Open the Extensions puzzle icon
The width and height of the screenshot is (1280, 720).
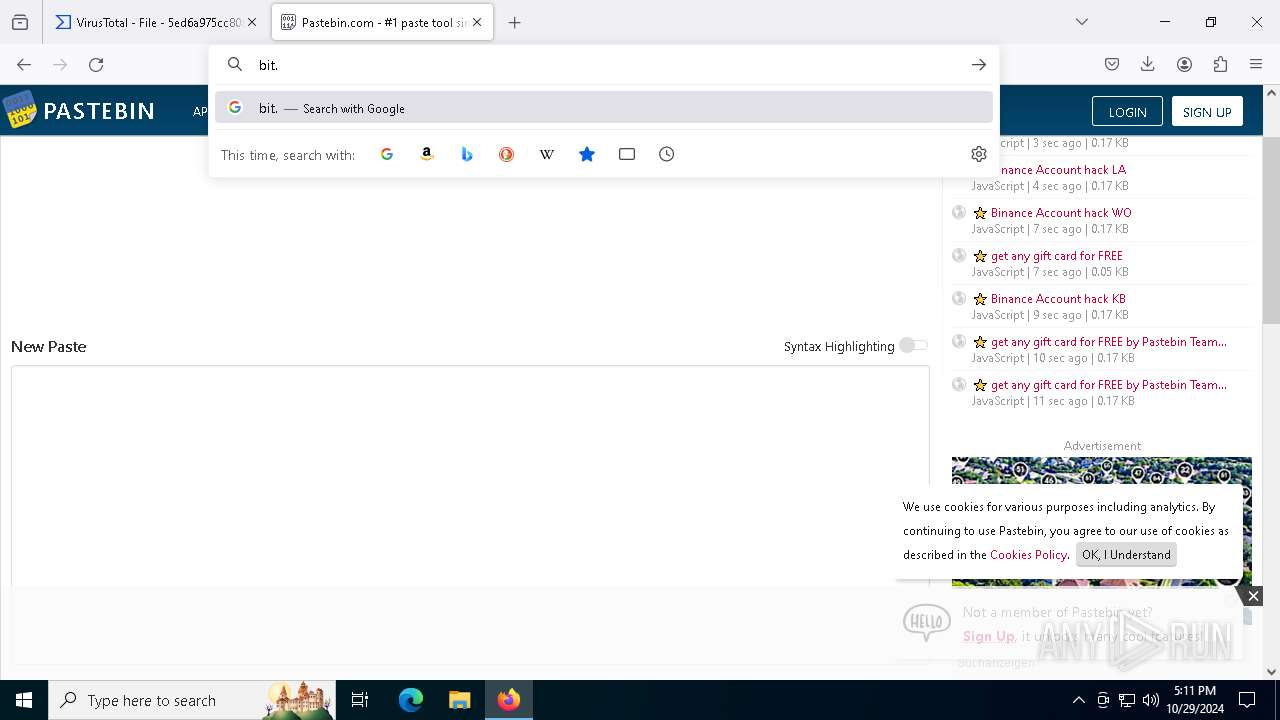1220,64
